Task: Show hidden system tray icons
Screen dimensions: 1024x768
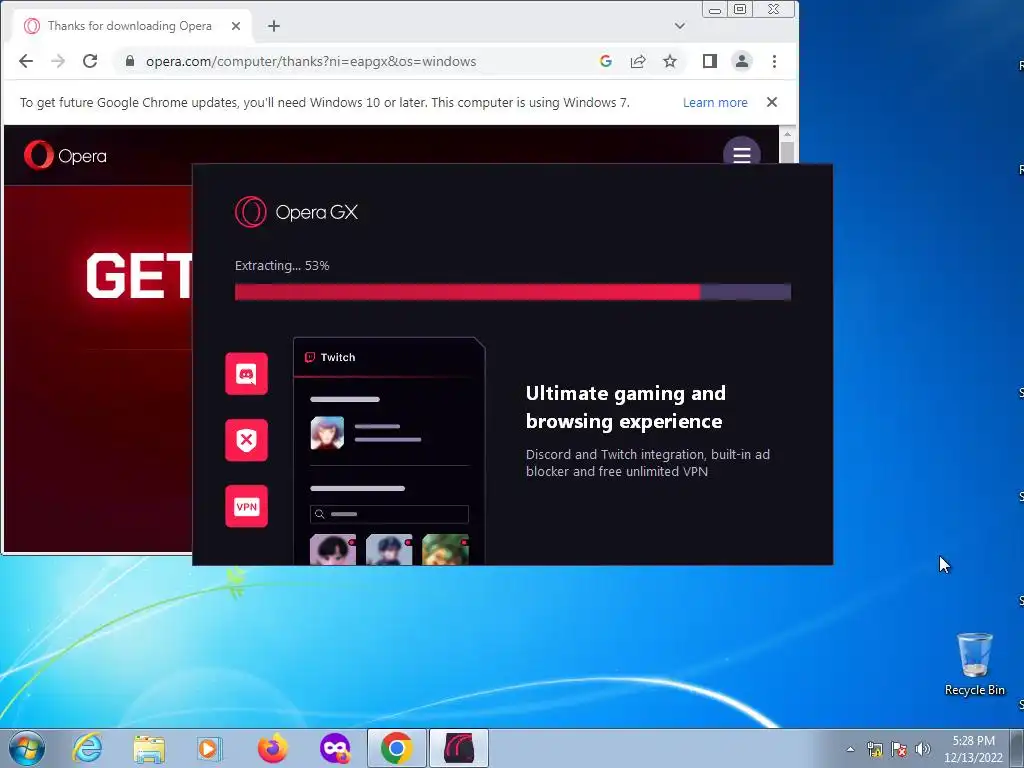Action: (850, 749)
